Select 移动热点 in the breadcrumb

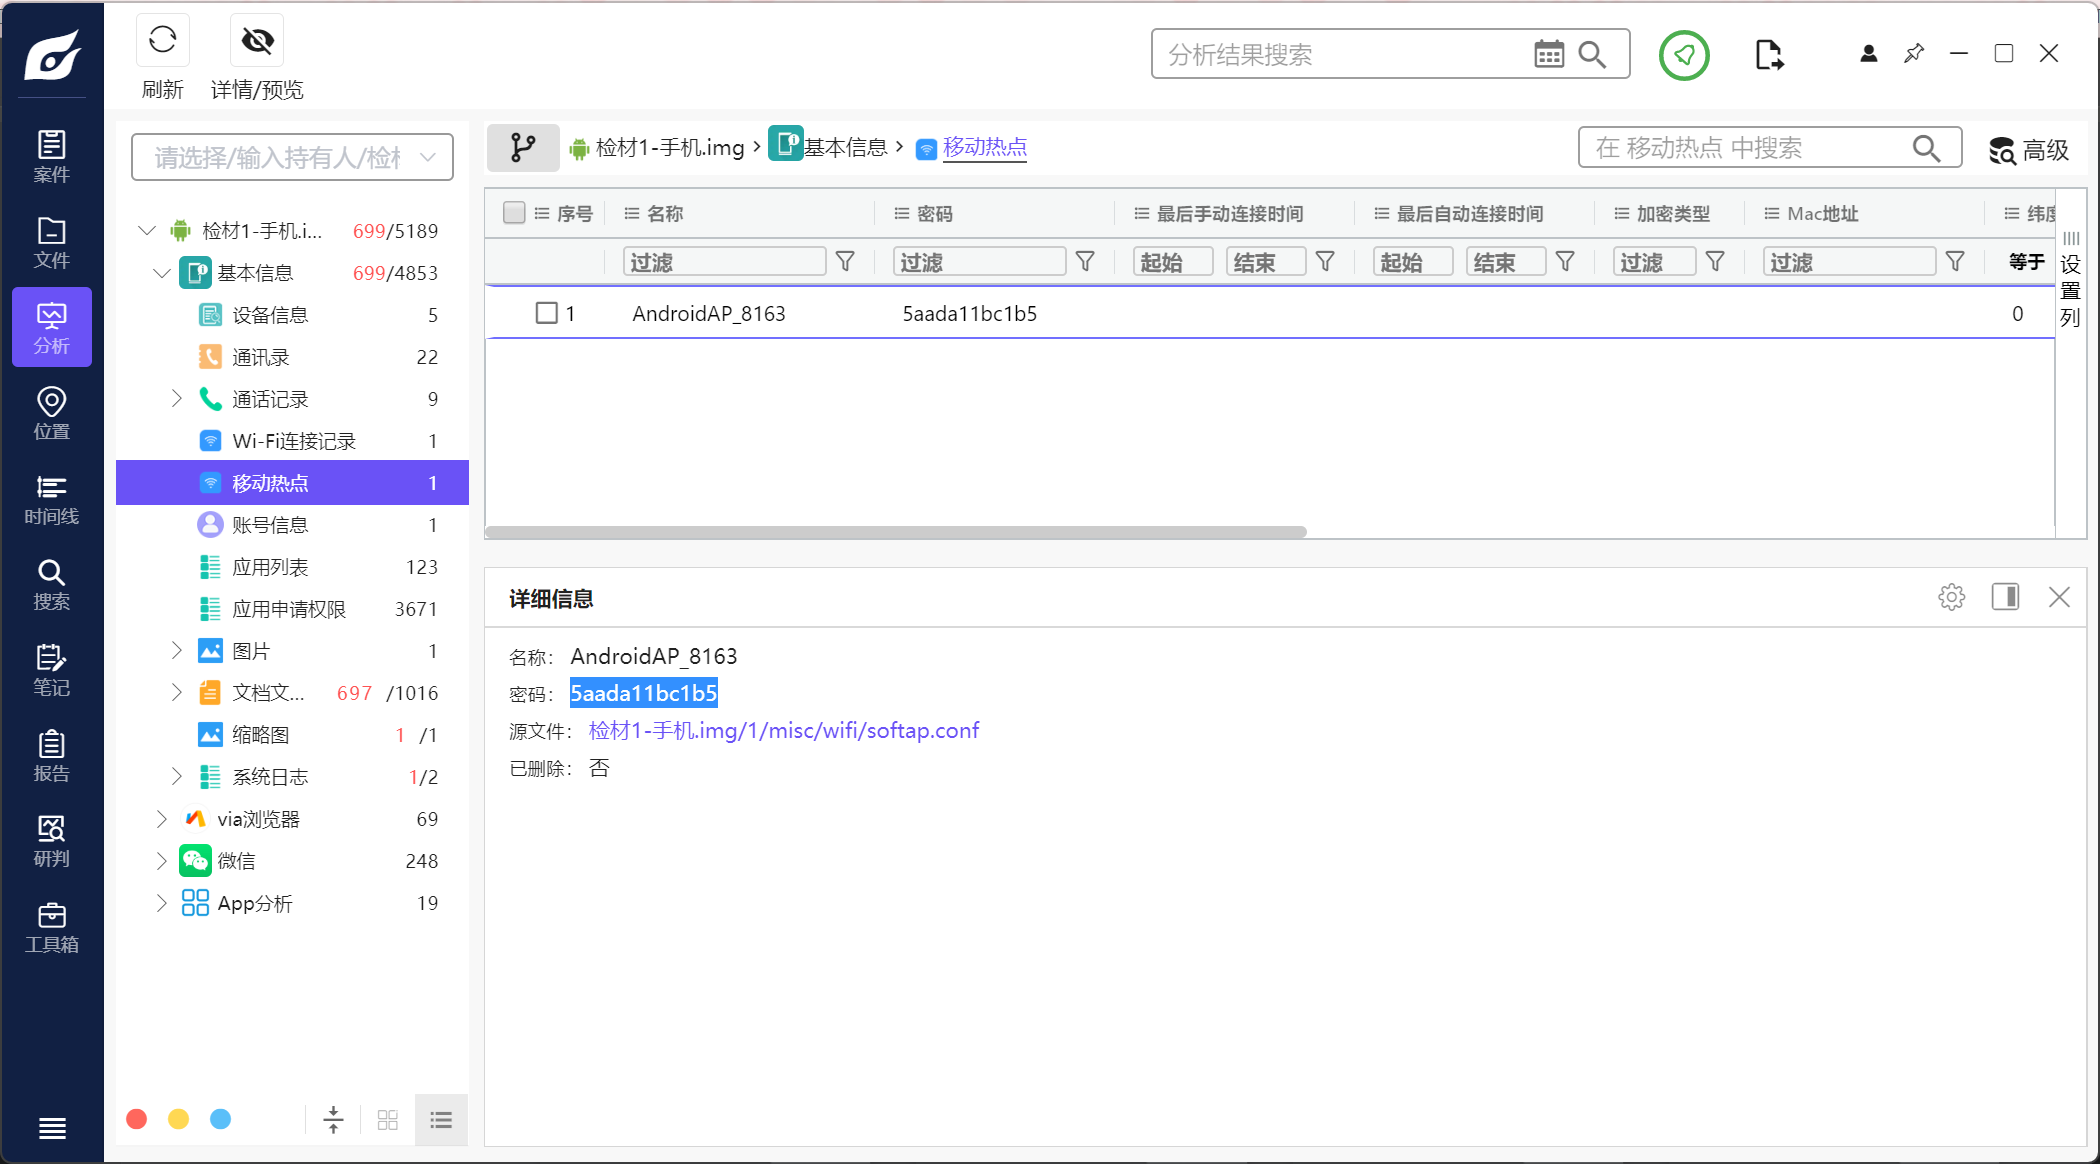point(985,147)
